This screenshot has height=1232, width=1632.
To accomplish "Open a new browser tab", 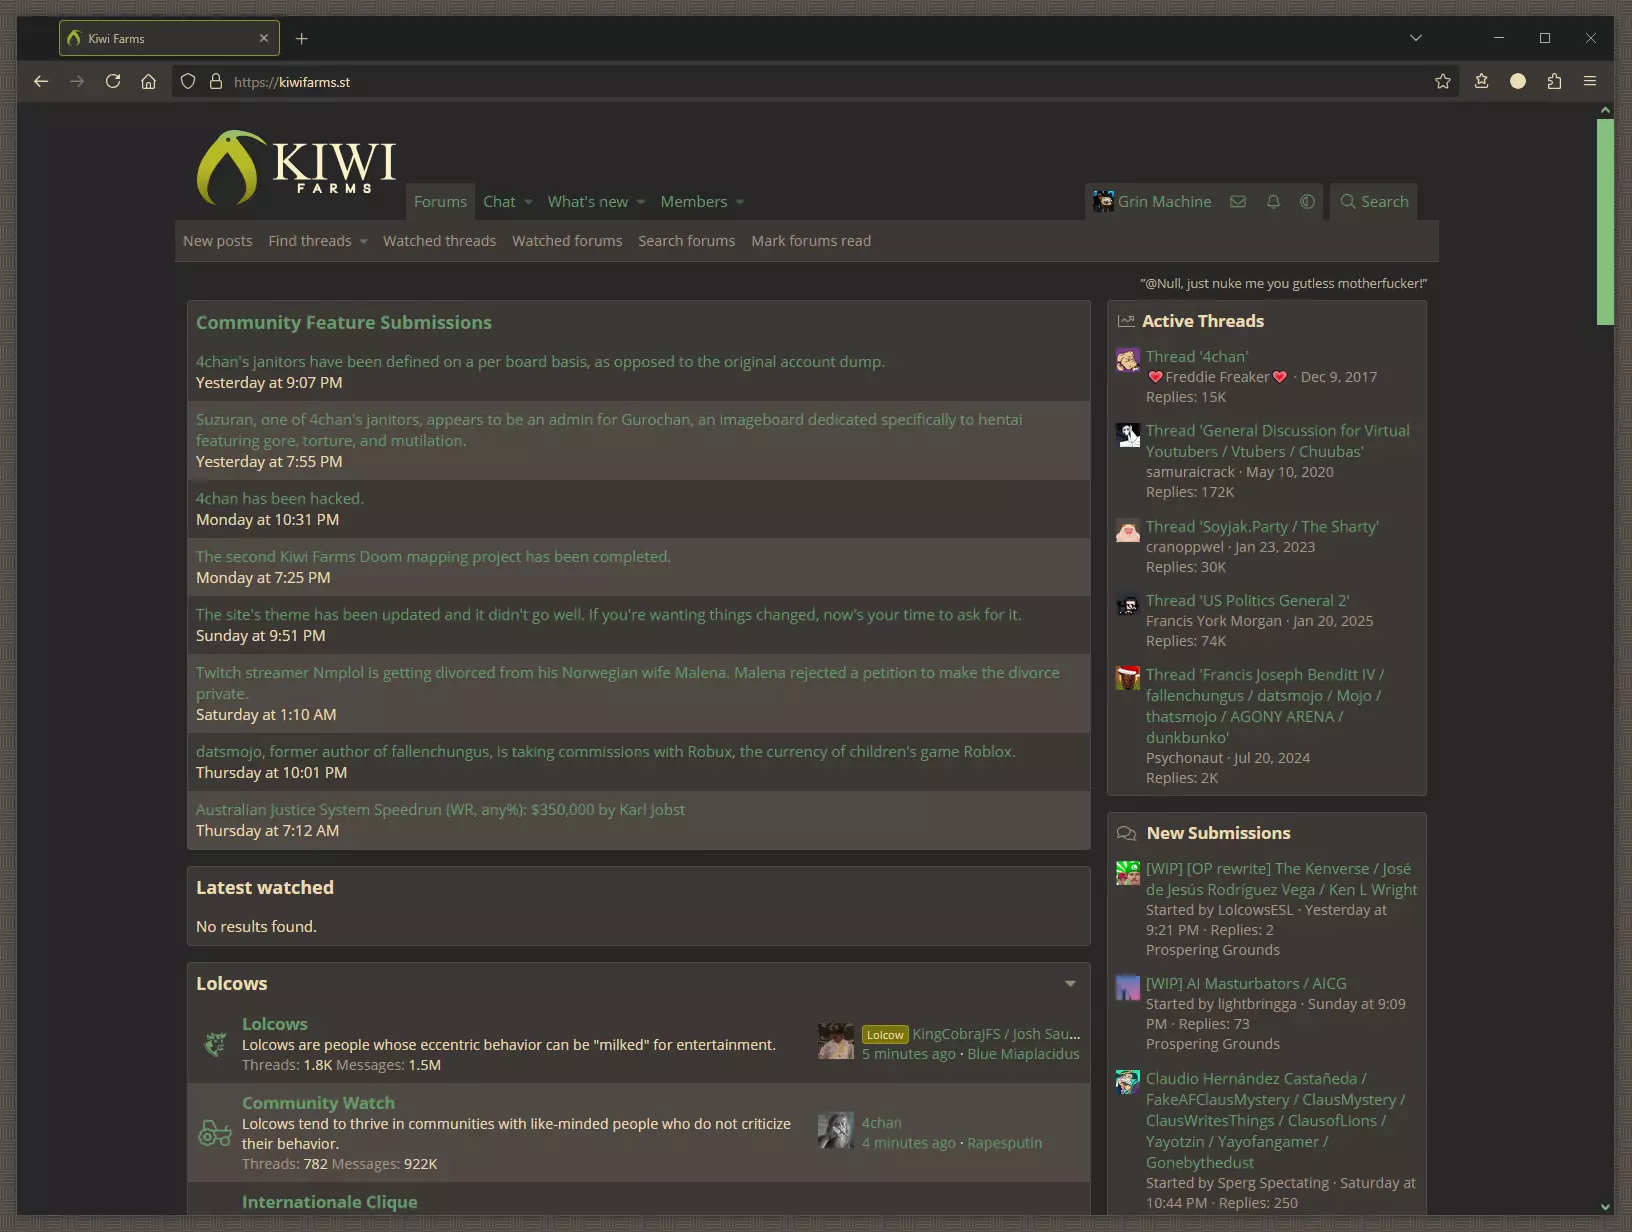I will tap(302, 38).
